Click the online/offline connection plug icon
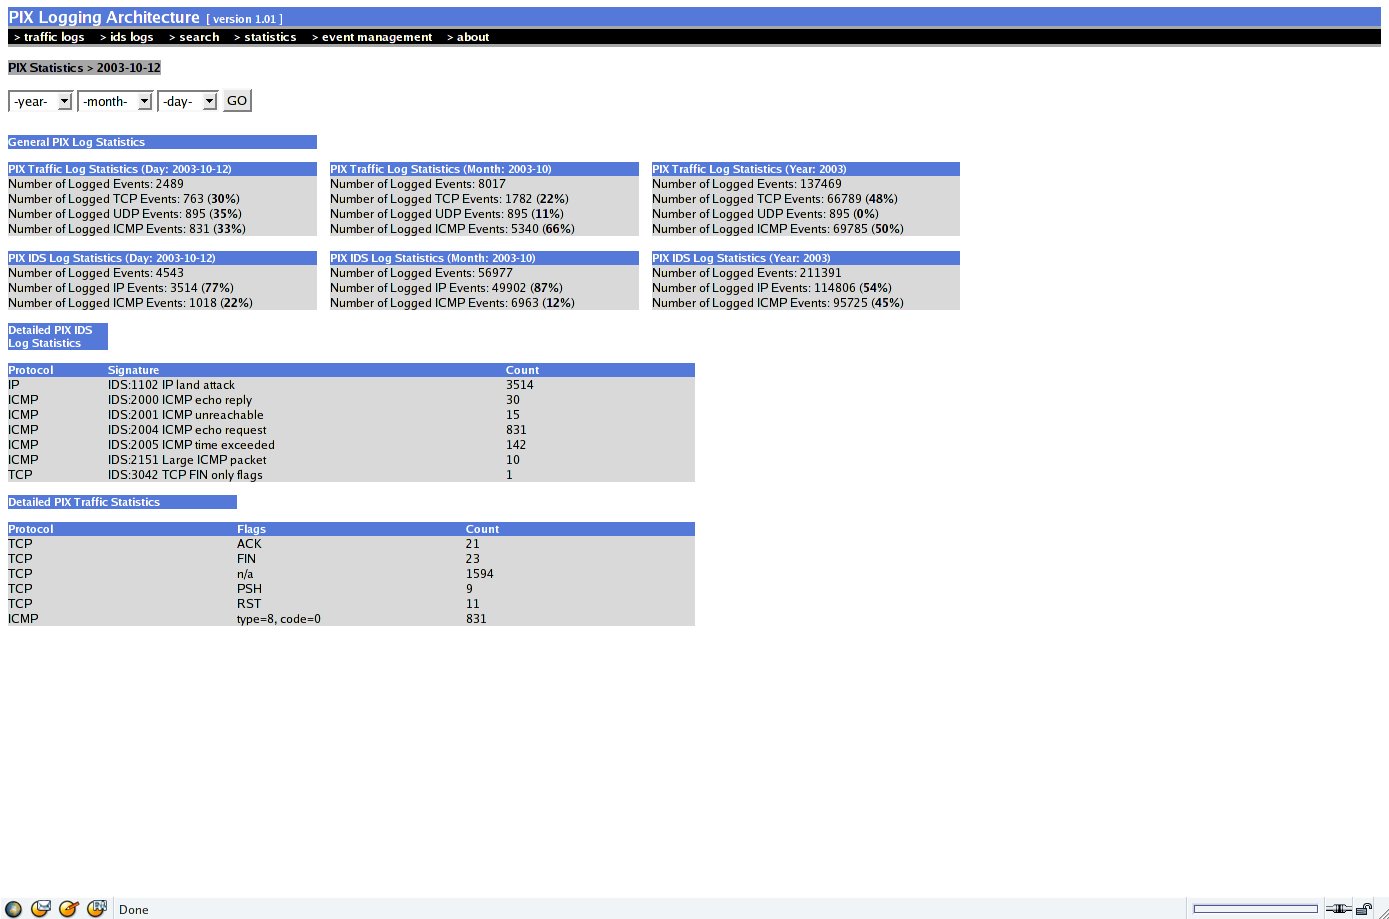 [1337, 909]
